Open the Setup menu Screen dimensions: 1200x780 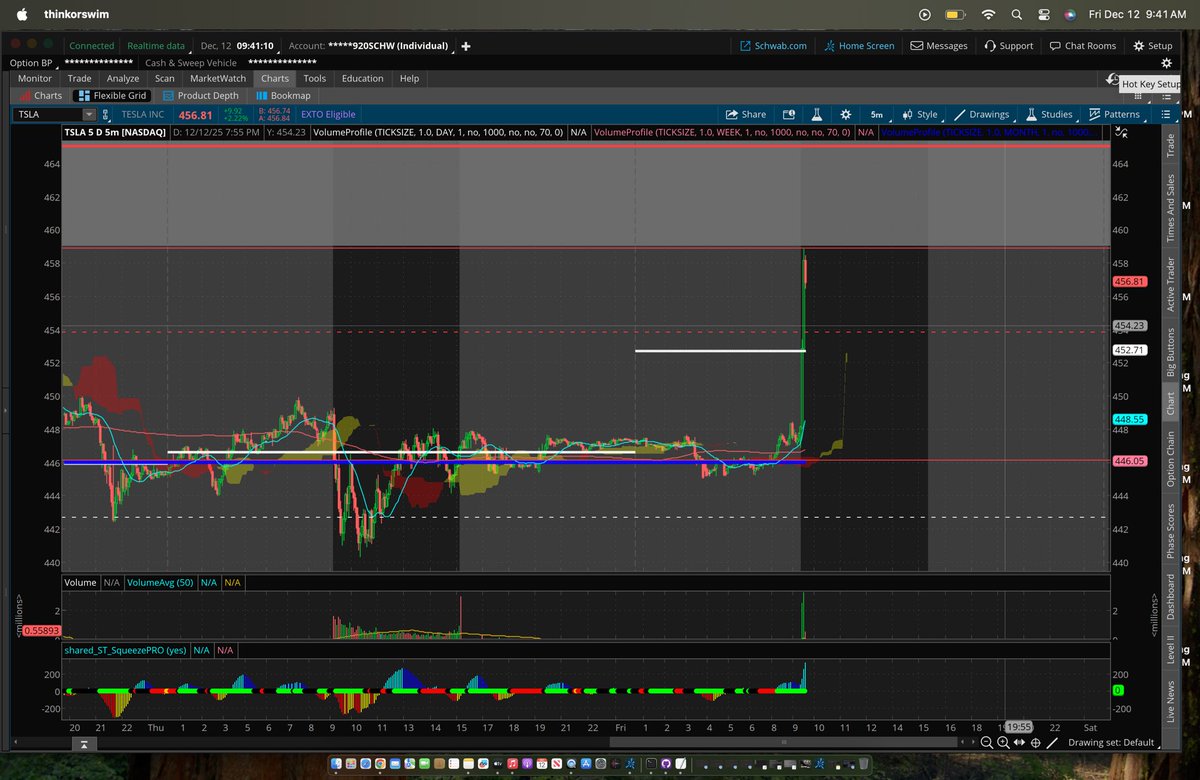pyautogui.click(x=1153, y=46)
